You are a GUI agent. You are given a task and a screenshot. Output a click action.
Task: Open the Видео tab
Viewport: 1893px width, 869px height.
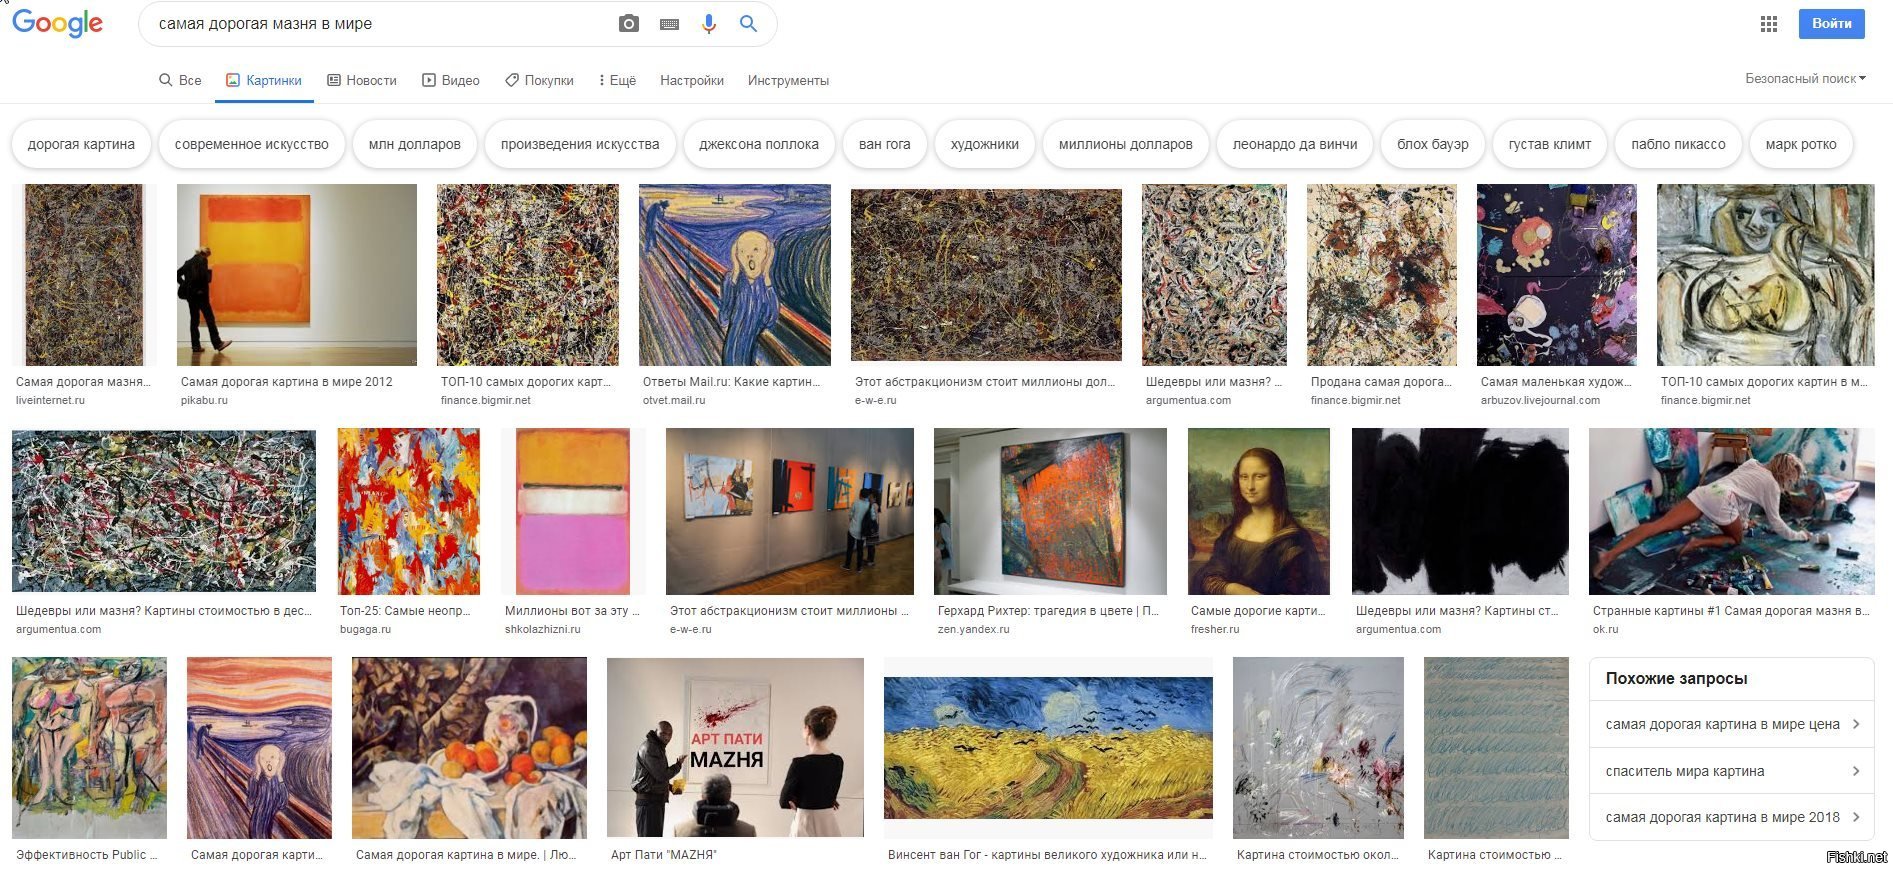pyautogui.click(x=451, y=80)
